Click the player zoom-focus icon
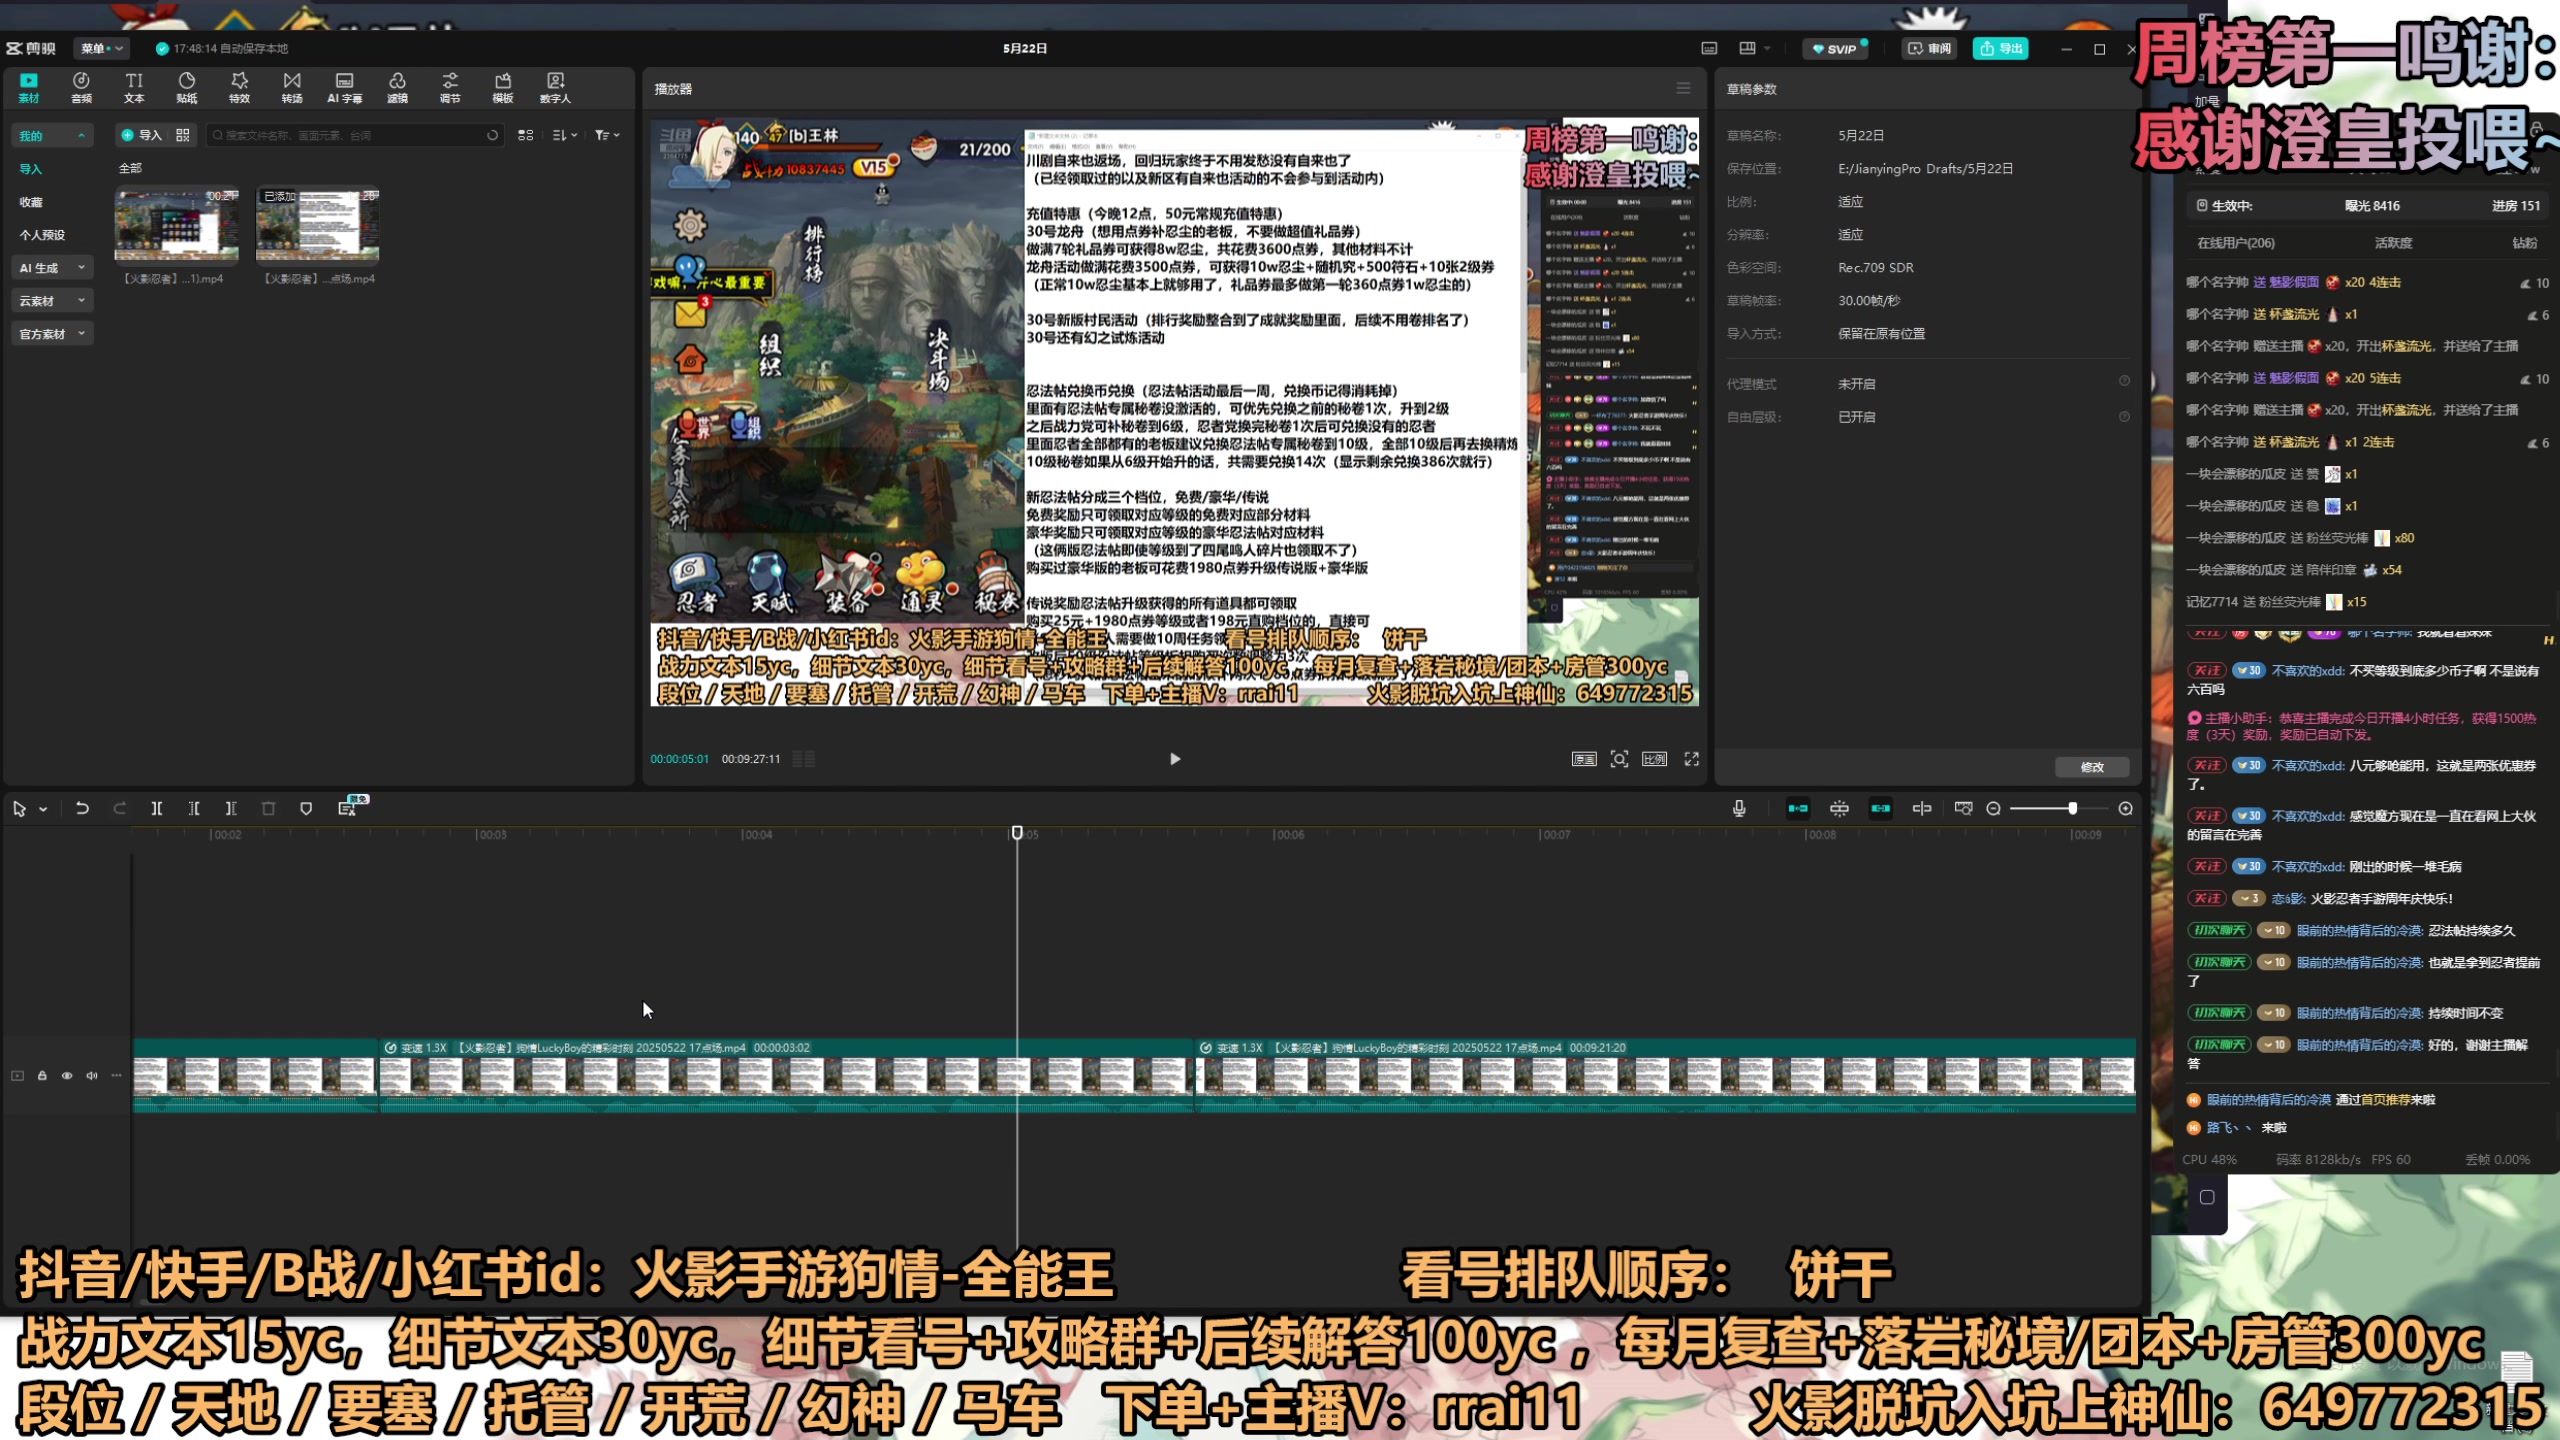2560x1440 pixels. point(1619,759)
